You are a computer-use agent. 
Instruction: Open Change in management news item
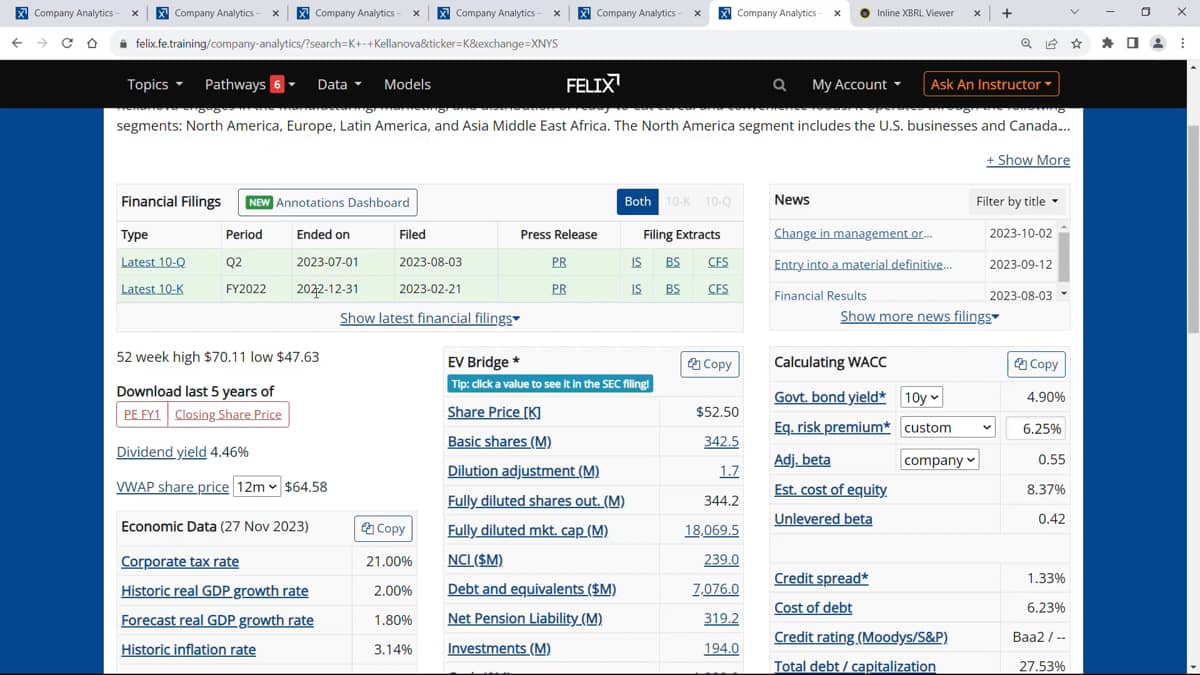[x=853, y=233]
